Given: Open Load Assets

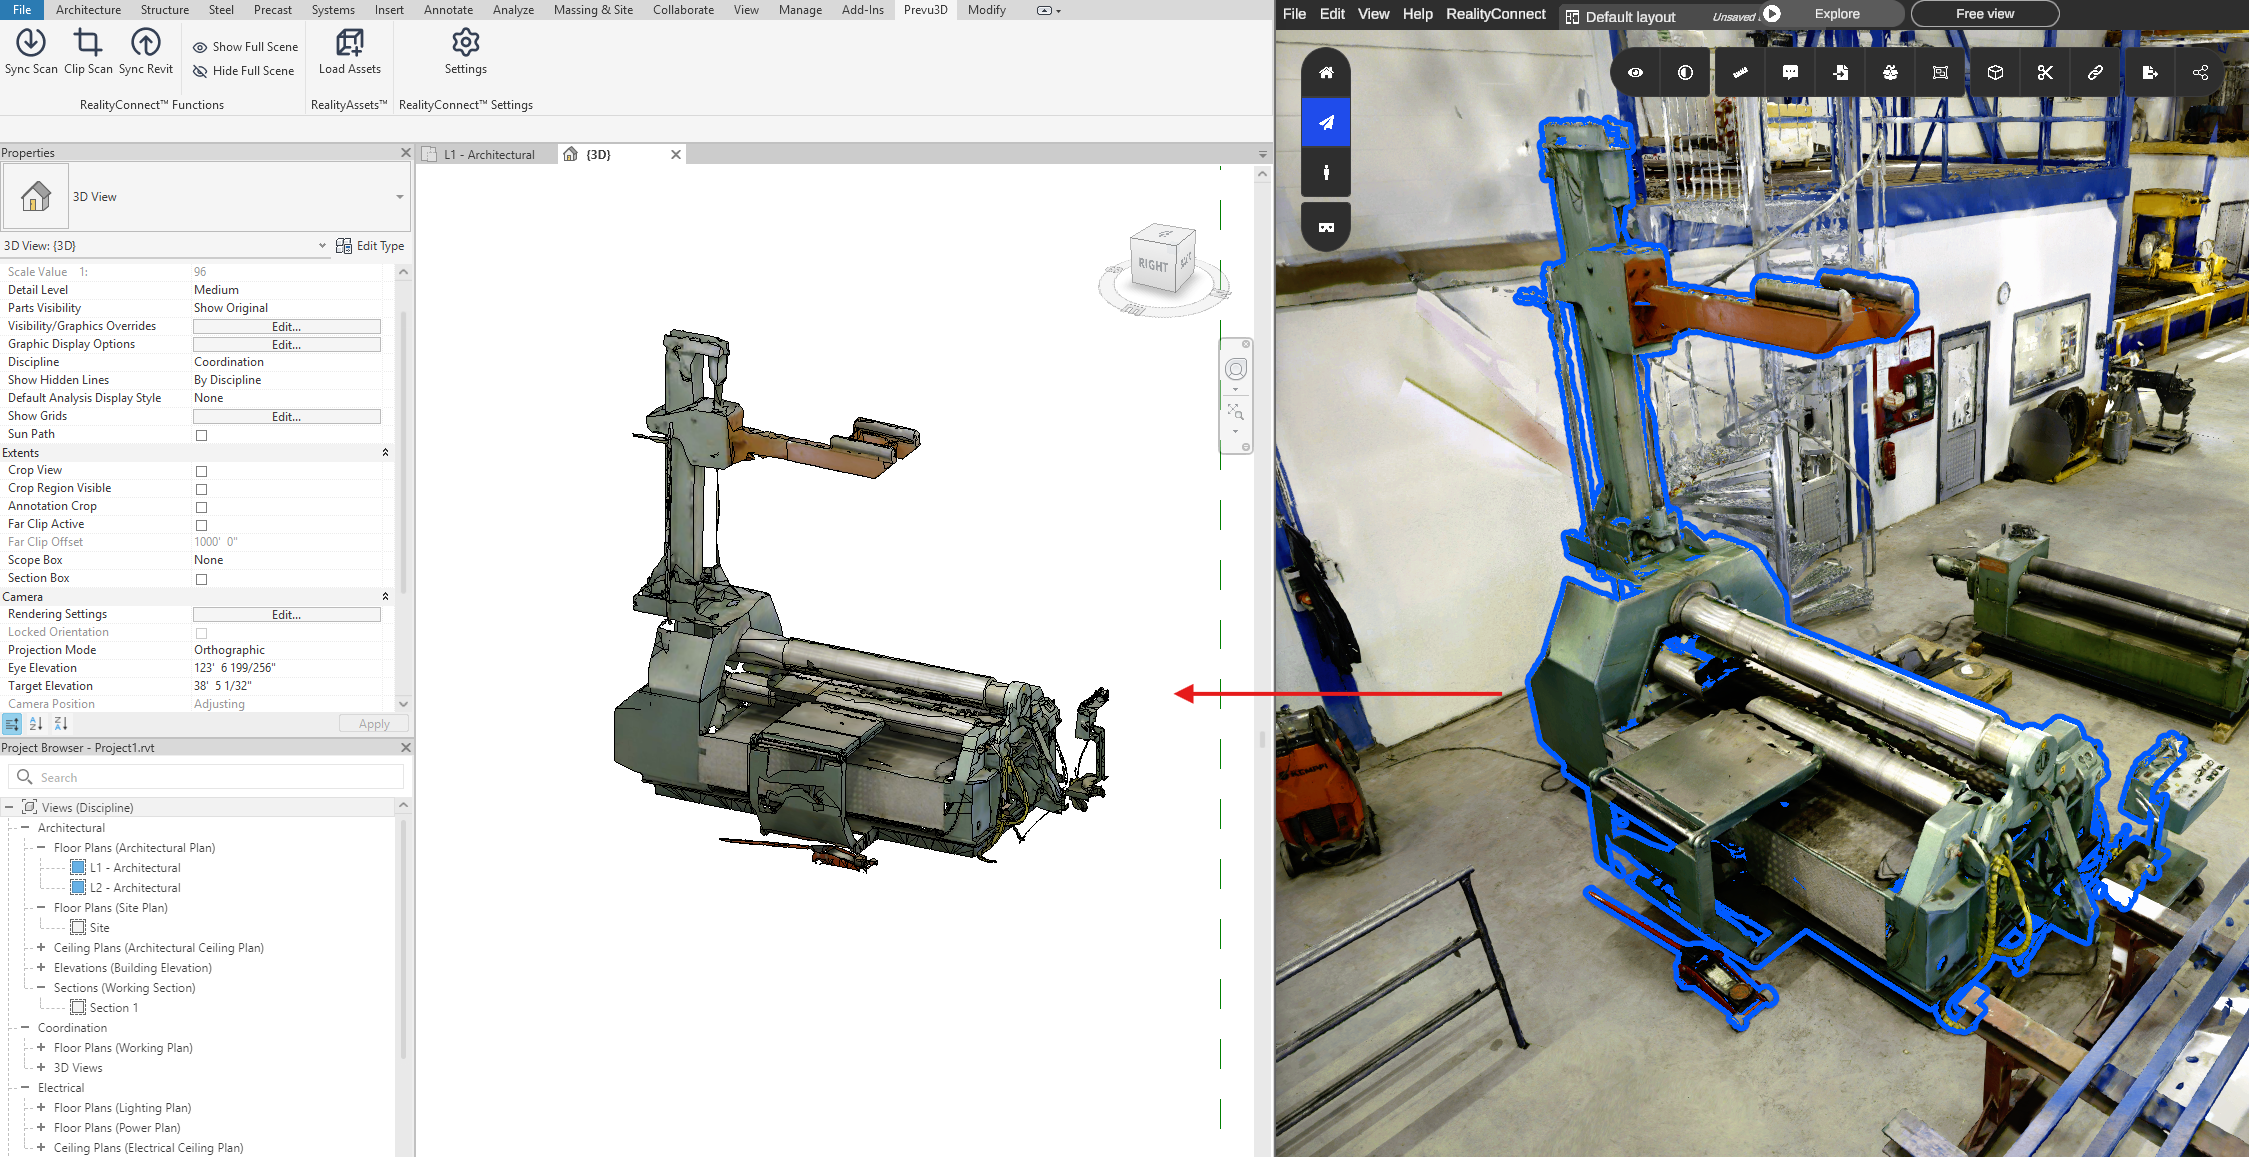Looking at the screenshot, I should pyautogui.click(x=350, y=43).
